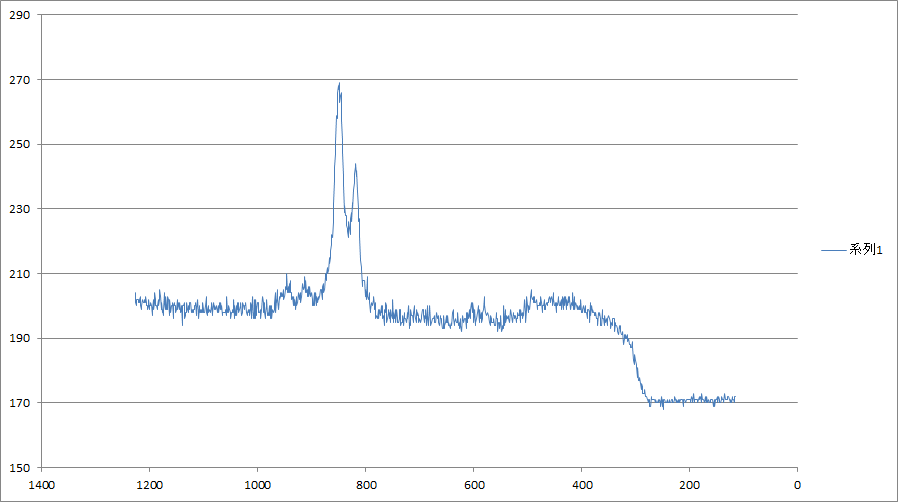898x502 pixels.
Task: Select the y-axis label 170
Action: [x=20, y=403]
